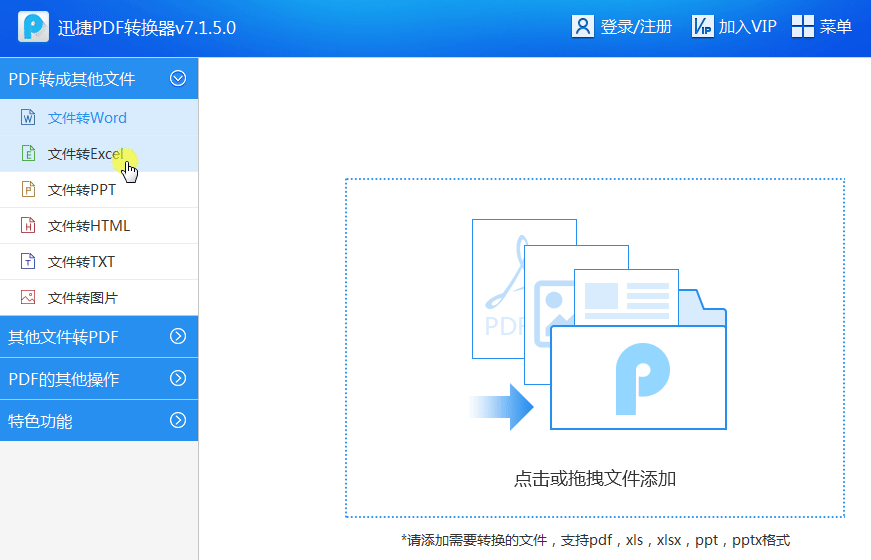Select 文件转Word in the sidebar
The height and width of the screenshot is (560, 871).
click(87, 118)
